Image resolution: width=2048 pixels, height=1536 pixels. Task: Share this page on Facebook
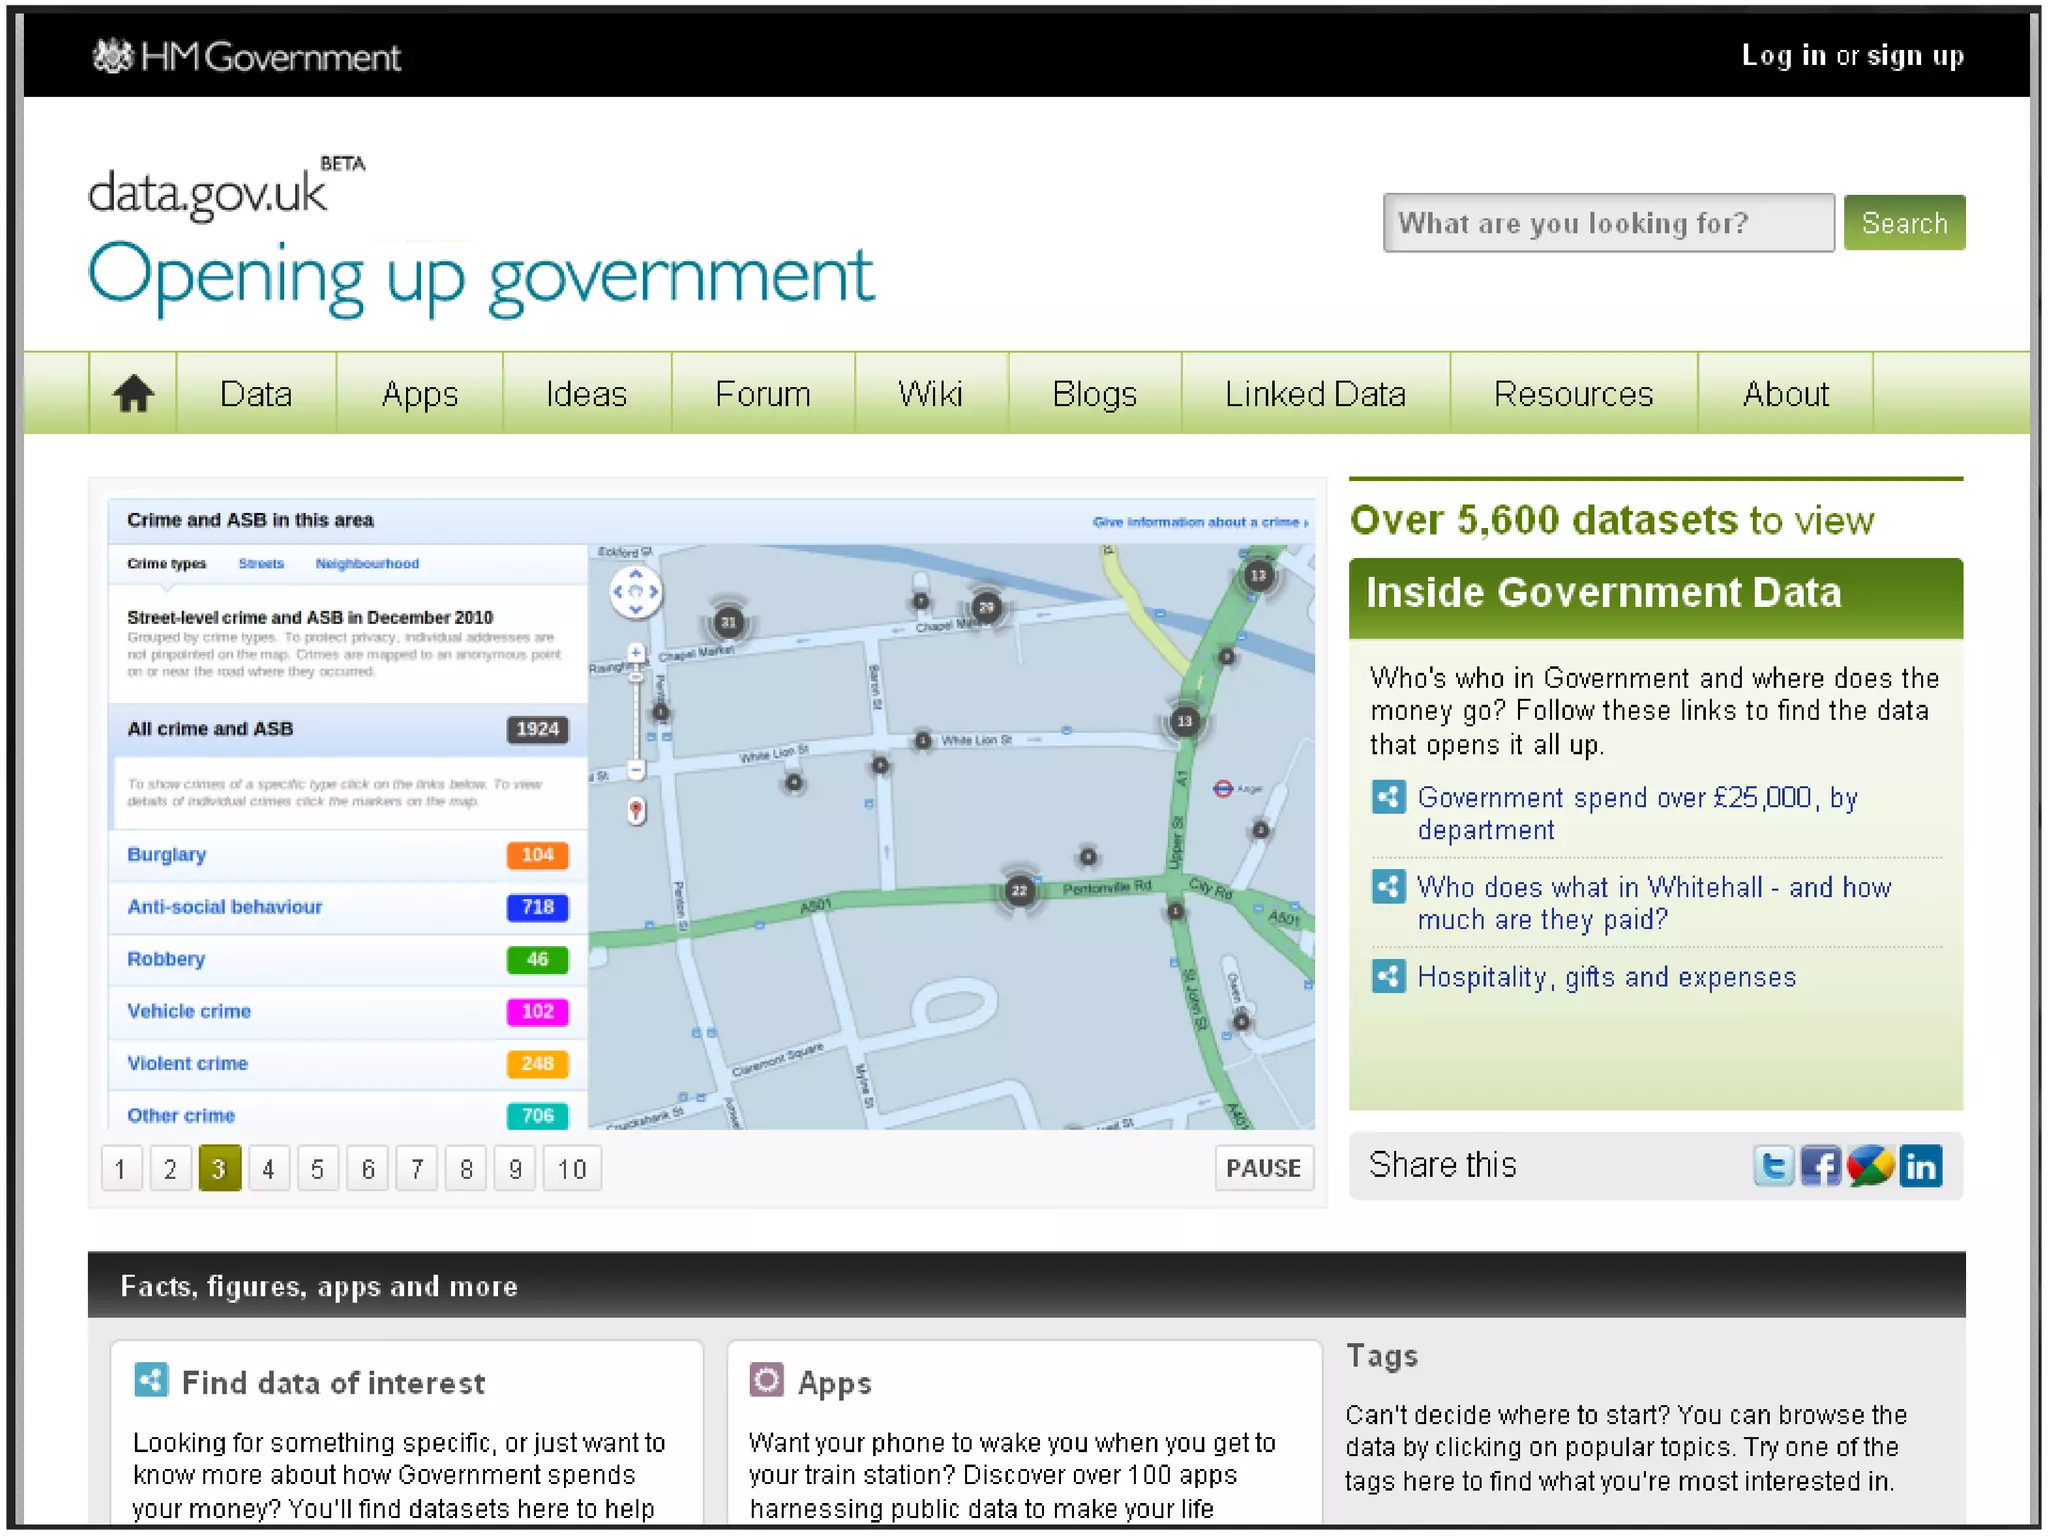pos(1821,1166)
